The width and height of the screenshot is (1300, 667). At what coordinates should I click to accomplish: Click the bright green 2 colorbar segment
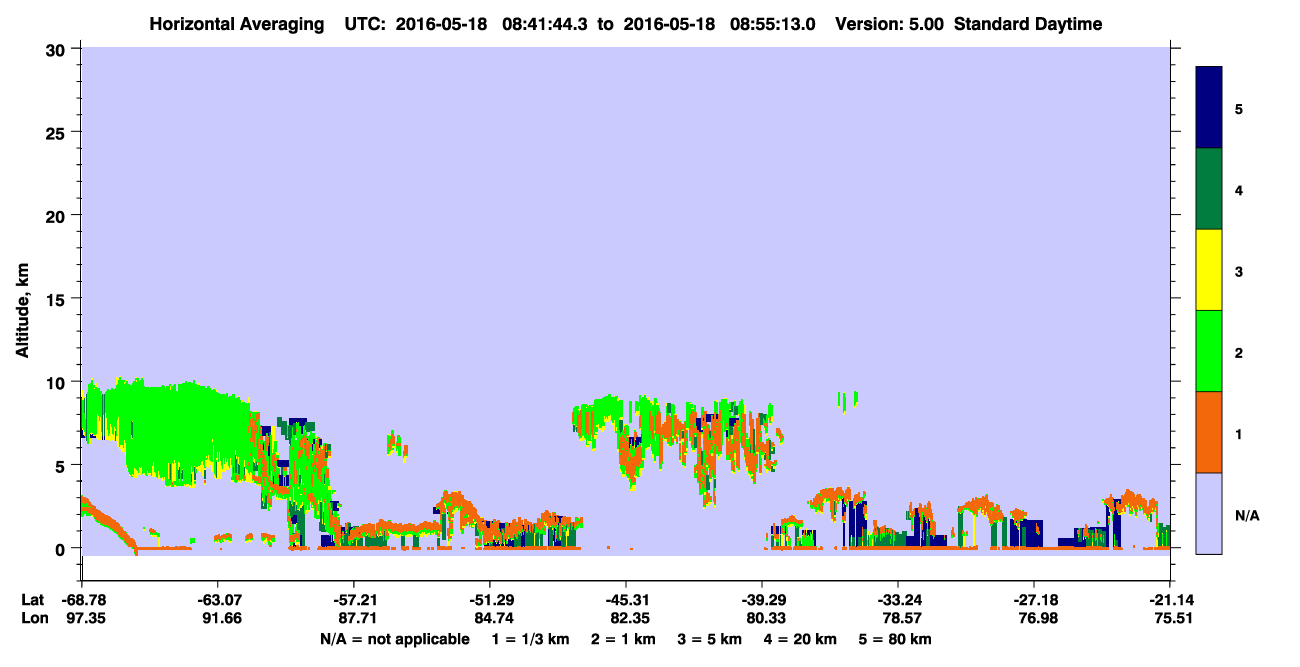point(1209,351)
